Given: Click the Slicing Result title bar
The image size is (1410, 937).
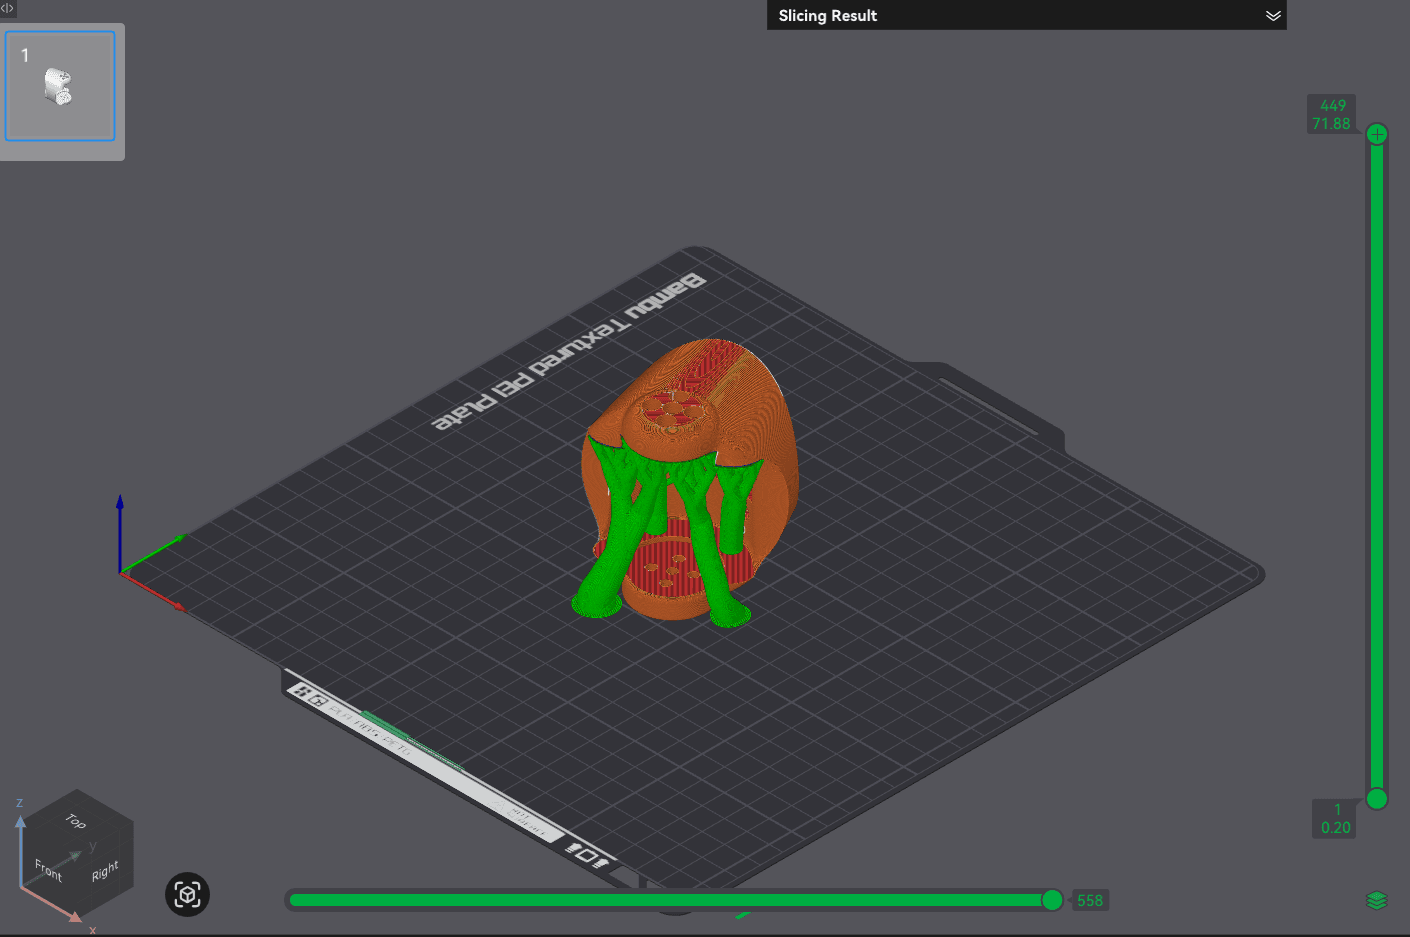Looking at the screenshot, I should tap(828, 15).
